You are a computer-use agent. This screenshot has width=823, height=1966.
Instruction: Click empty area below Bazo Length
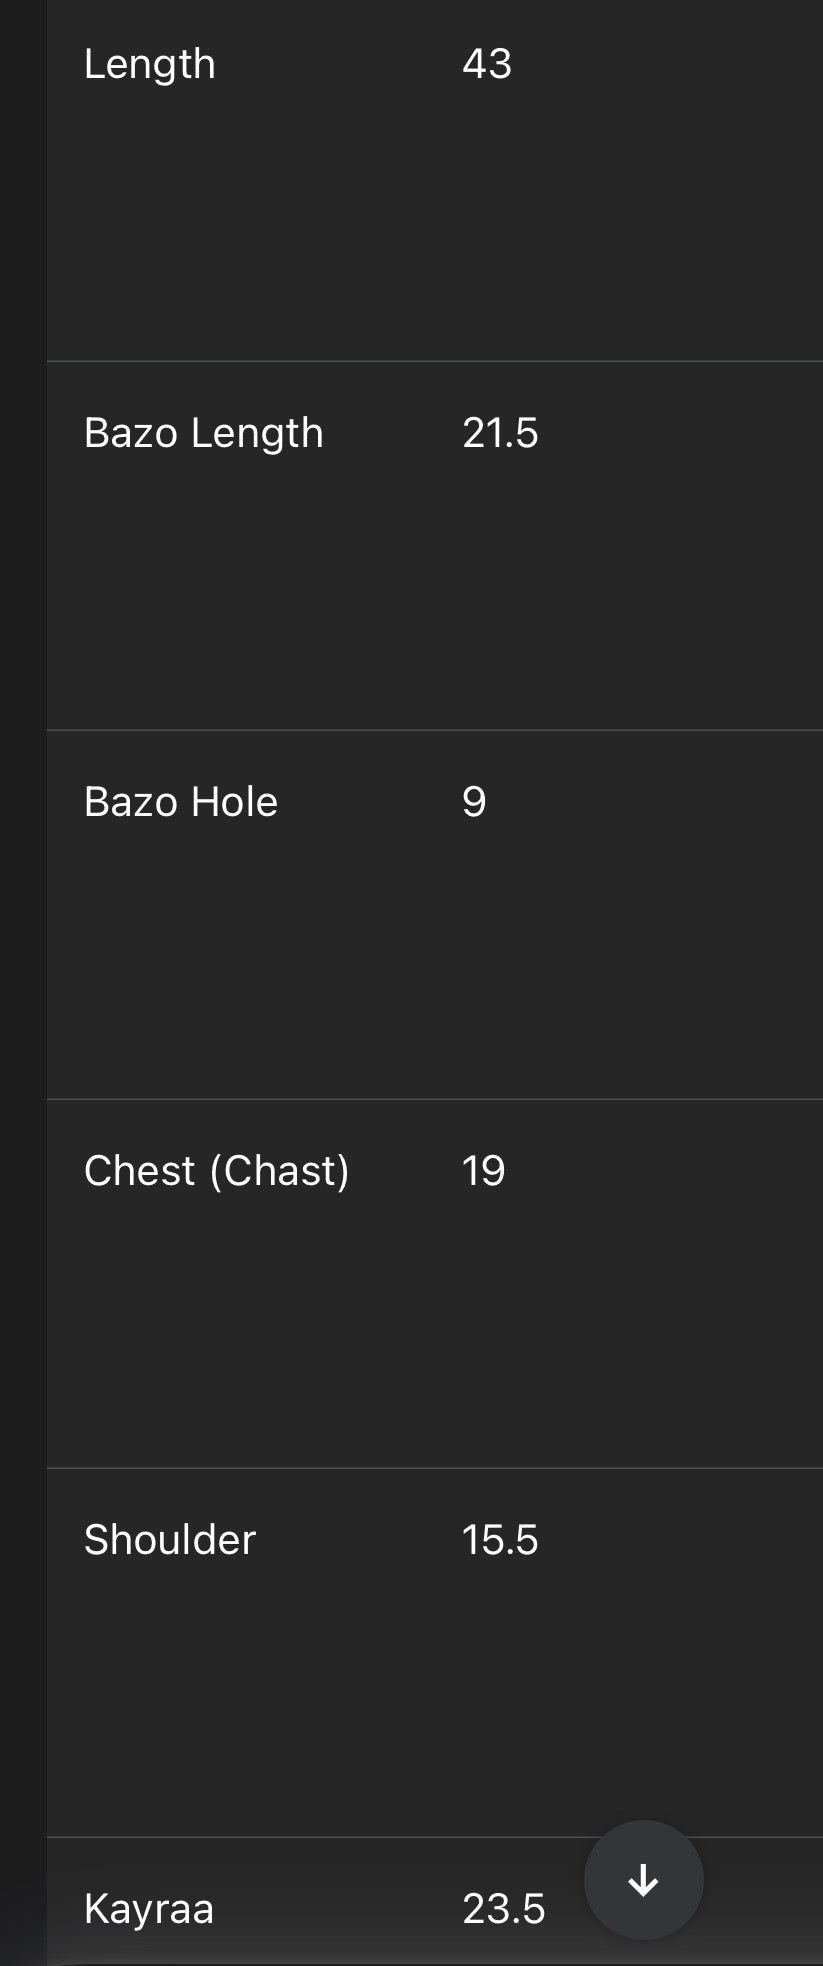click(430, 600)
